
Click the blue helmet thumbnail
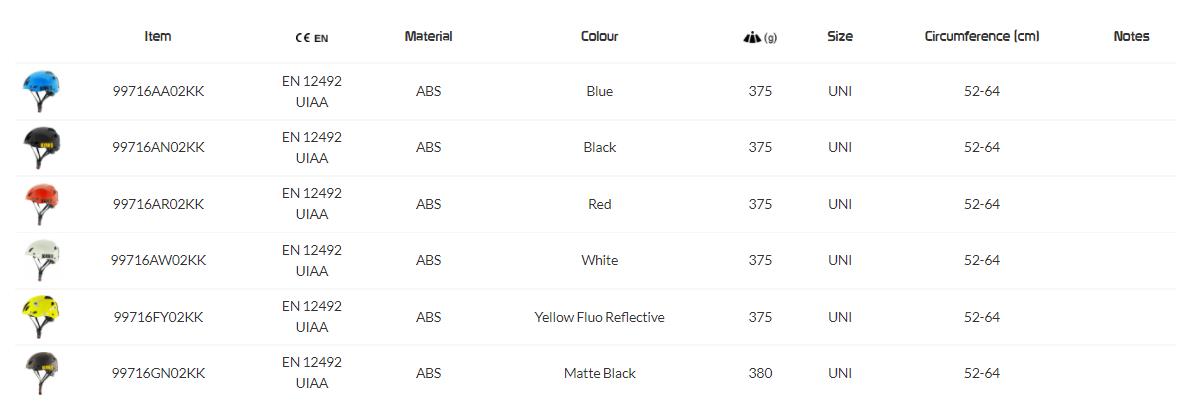pyautogui.click(x=41, y=91)
